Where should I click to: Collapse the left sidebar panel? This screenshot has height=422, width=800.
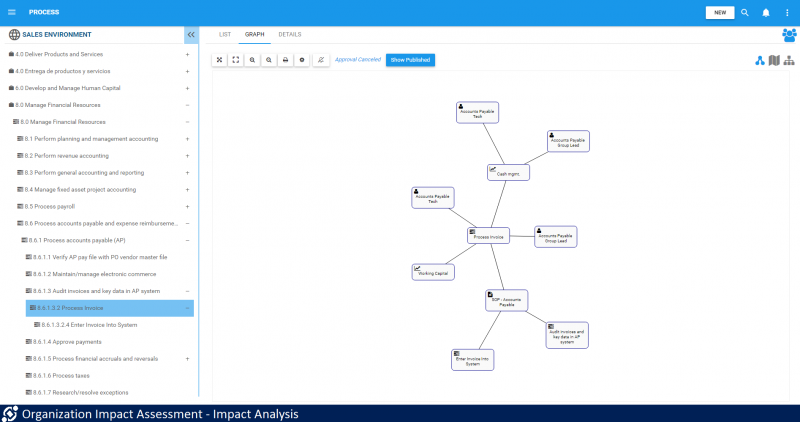click(x=190, y=34)
